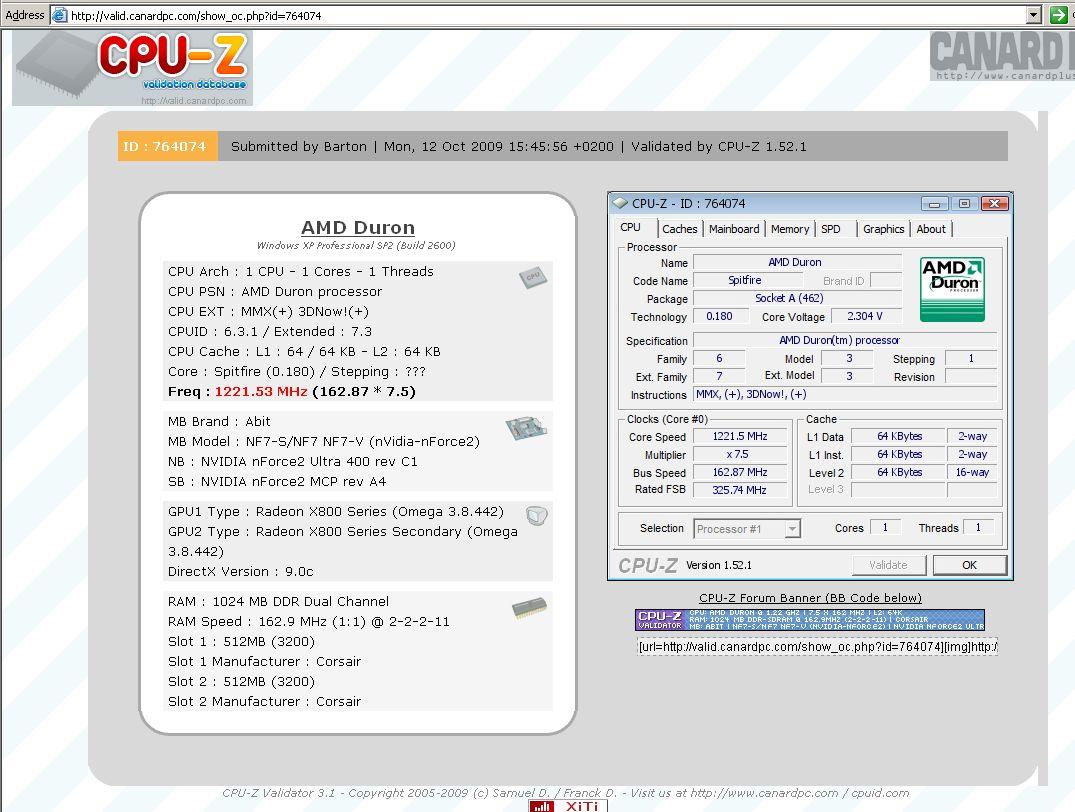Click the Internet Explorer page icon in address bar
The image size is (1075, 812).
tap(60, 15)
